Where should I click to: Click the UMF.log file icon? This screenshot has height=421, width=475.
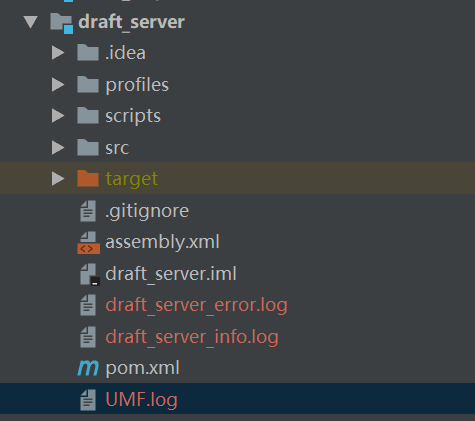[x=88, y=400]
